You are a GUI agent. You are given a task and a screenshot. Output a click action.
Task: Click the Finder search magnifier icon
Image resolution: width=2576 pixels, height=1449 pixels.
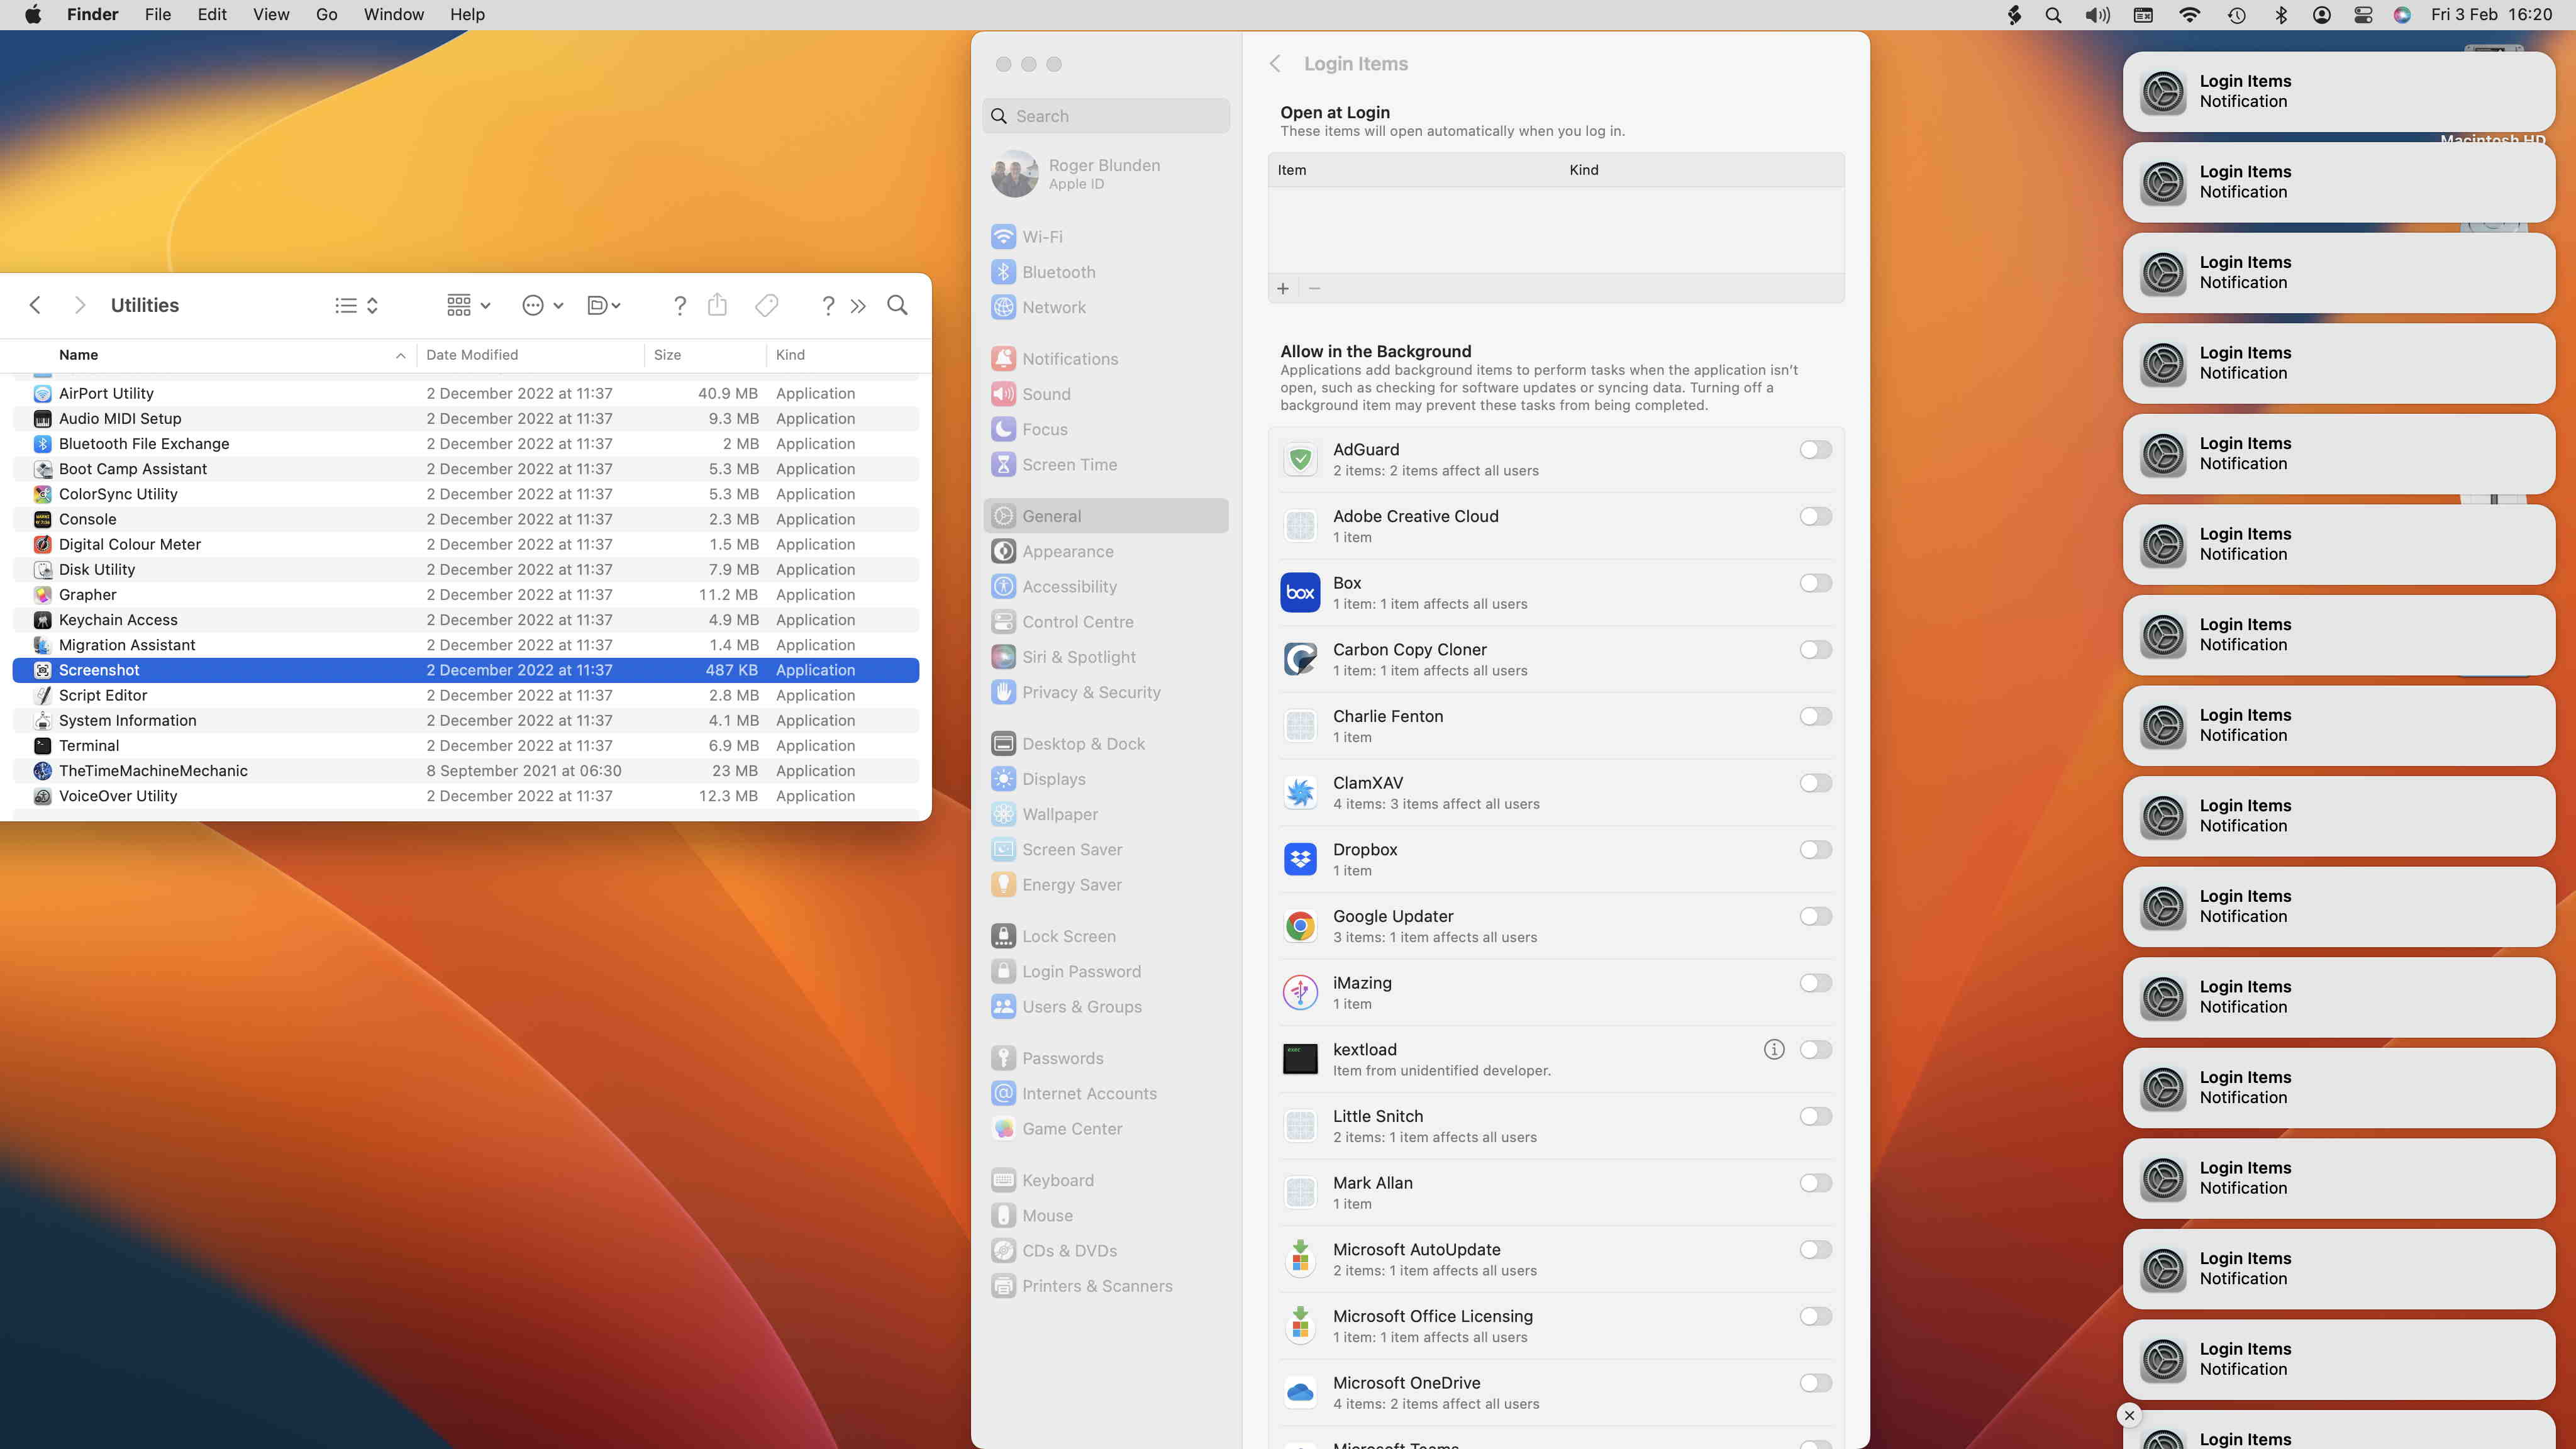(897, 305)
